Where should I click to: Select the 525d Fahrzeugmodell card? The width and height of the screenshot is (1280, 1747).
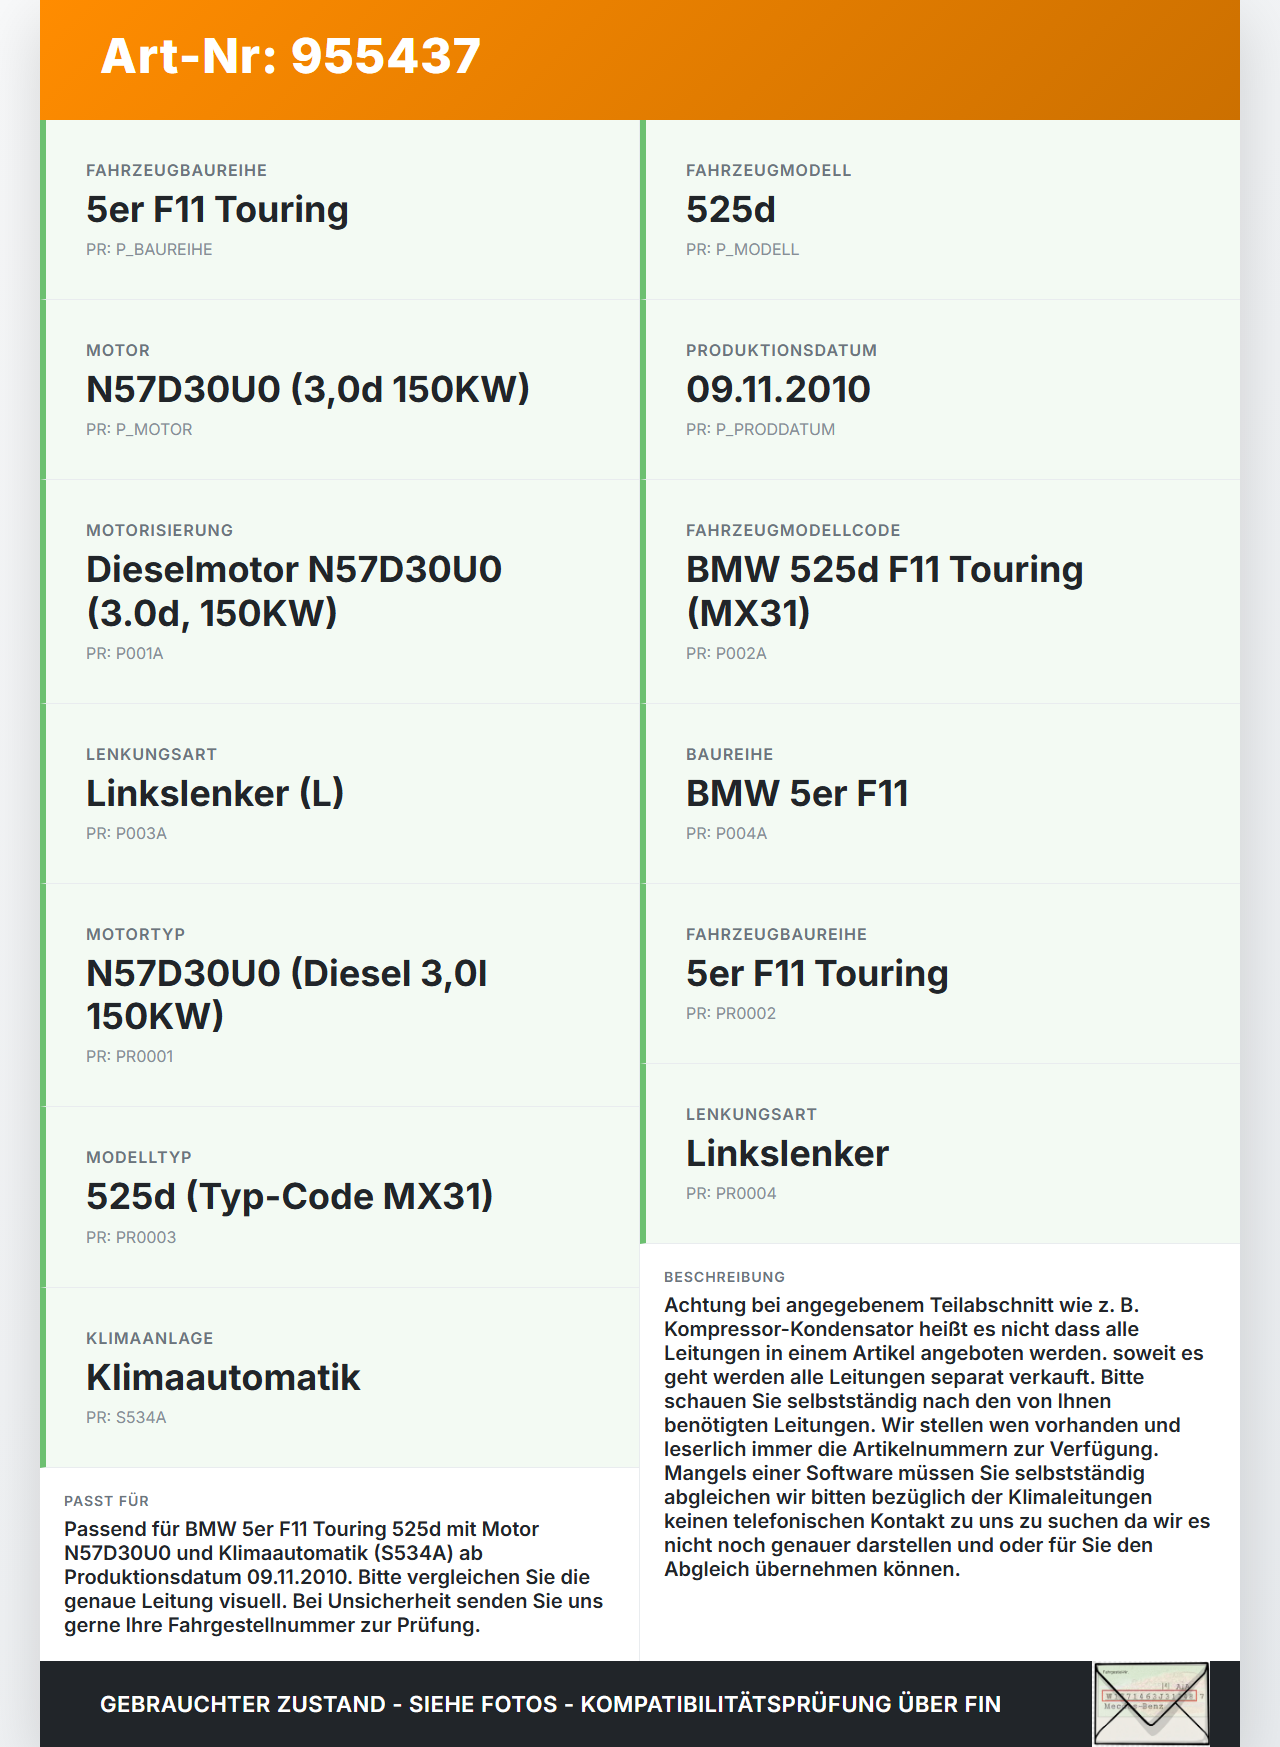940,210
